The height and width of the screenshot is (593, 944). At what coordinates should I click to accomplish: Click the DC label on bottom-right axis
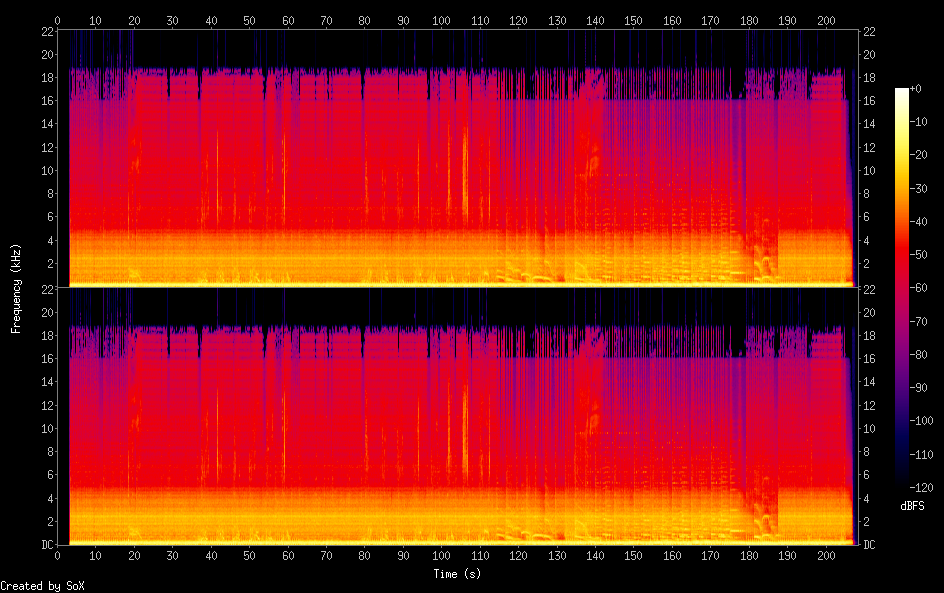870,545
